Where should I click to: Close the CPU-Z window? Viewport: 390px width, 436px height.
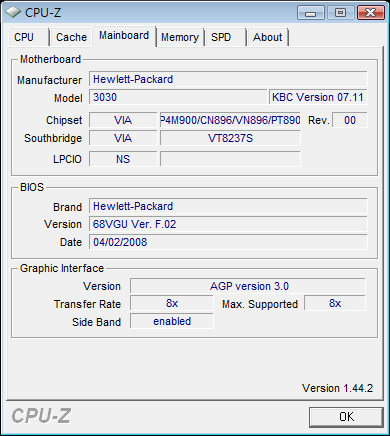[x=370, y=13]
